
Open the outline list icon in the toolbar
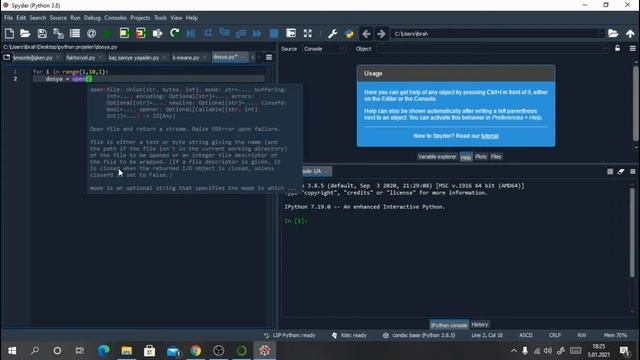[75, 33]
